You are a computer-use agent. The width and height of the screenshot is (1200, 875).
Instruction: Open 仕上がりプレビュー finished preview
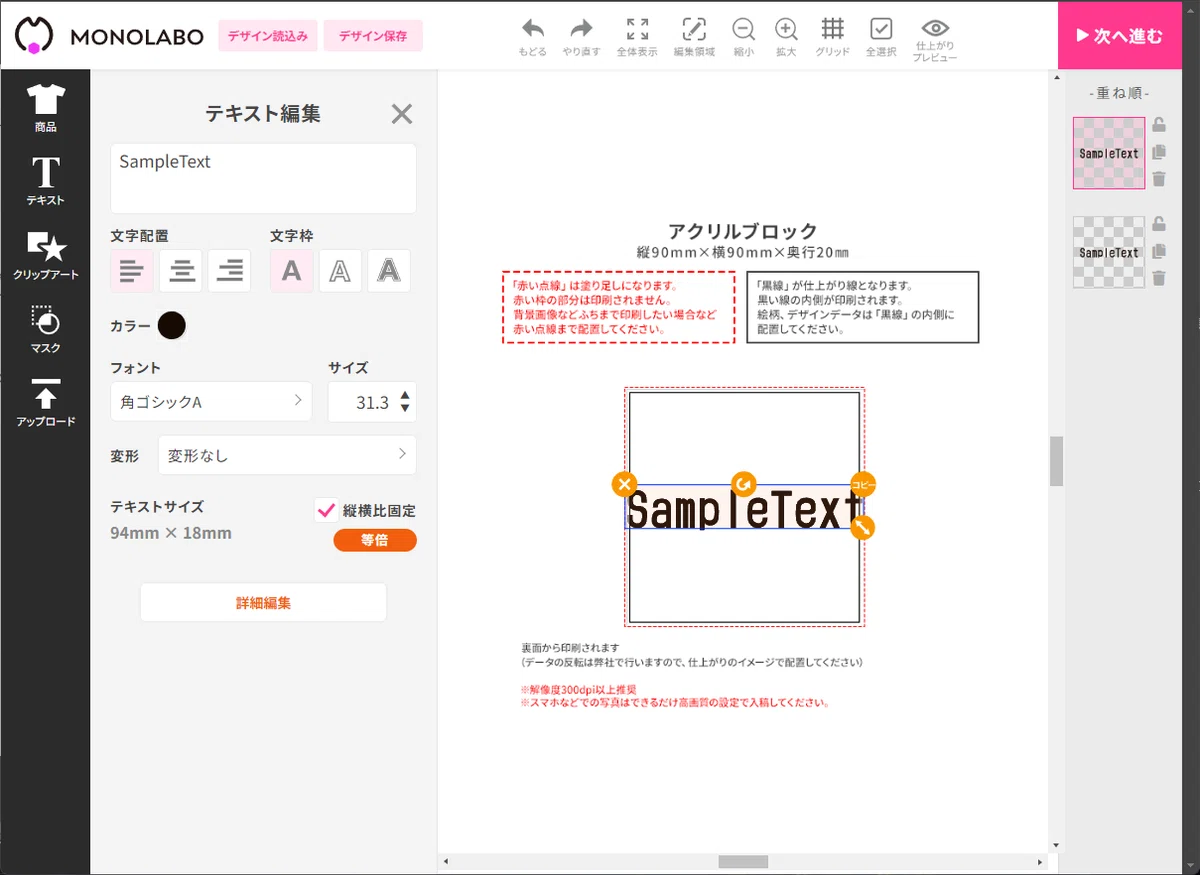click(x=935, y=39)
